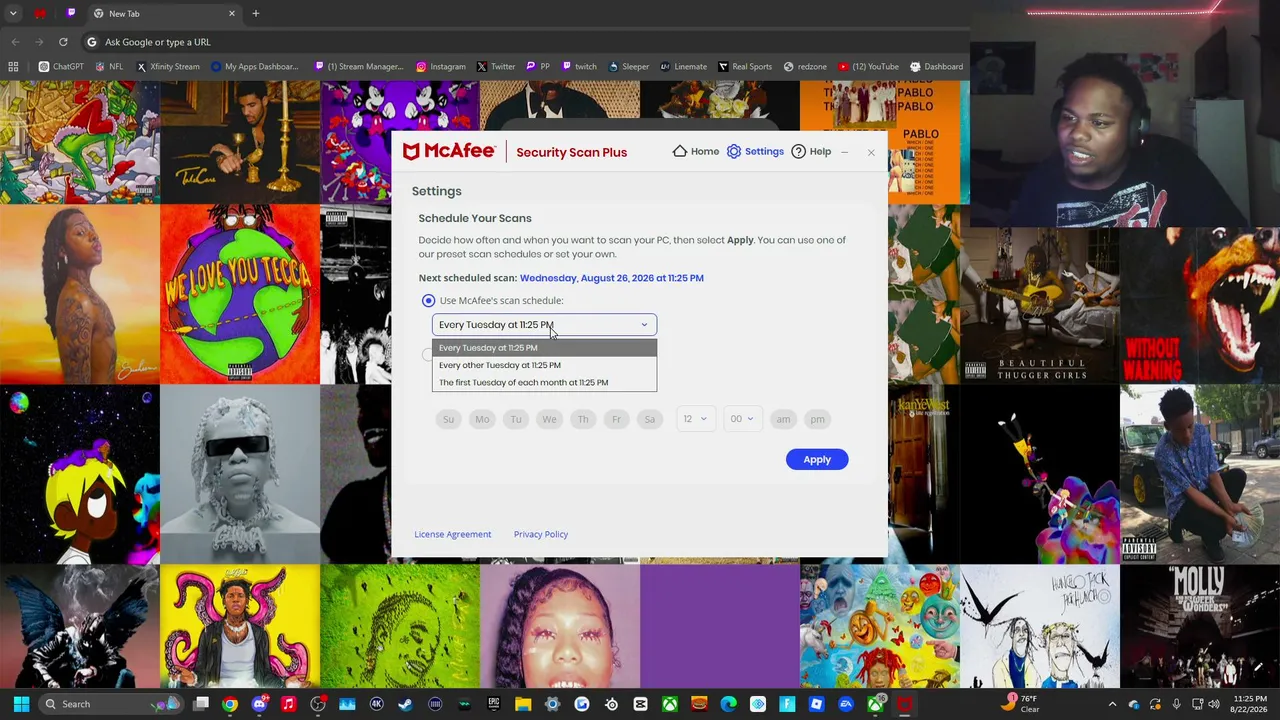The height and width of the screenshot is (720, 1280).
Task: Open File Explorer from the taskbar
Action: pos(523,704)
